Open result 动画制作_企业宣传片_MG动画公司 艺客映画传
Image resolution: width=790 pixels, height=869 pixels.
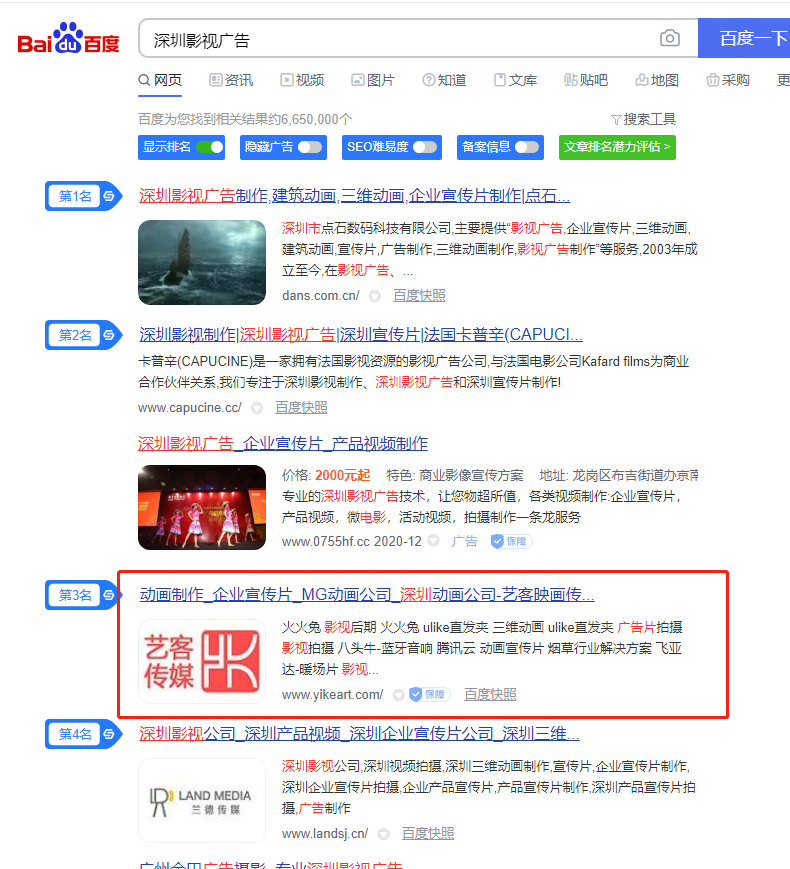pyautogui.click(x=366, y=595)
